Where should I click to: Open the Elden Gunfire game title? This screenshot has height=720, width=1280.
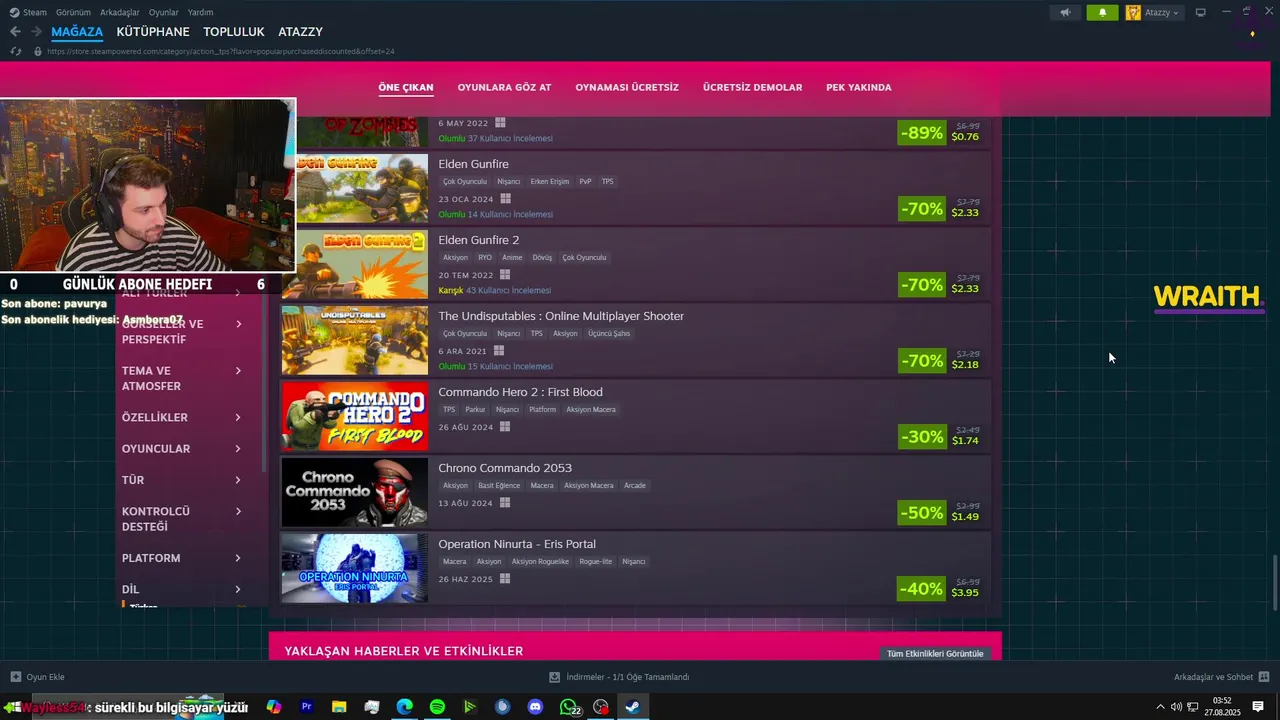473,164
